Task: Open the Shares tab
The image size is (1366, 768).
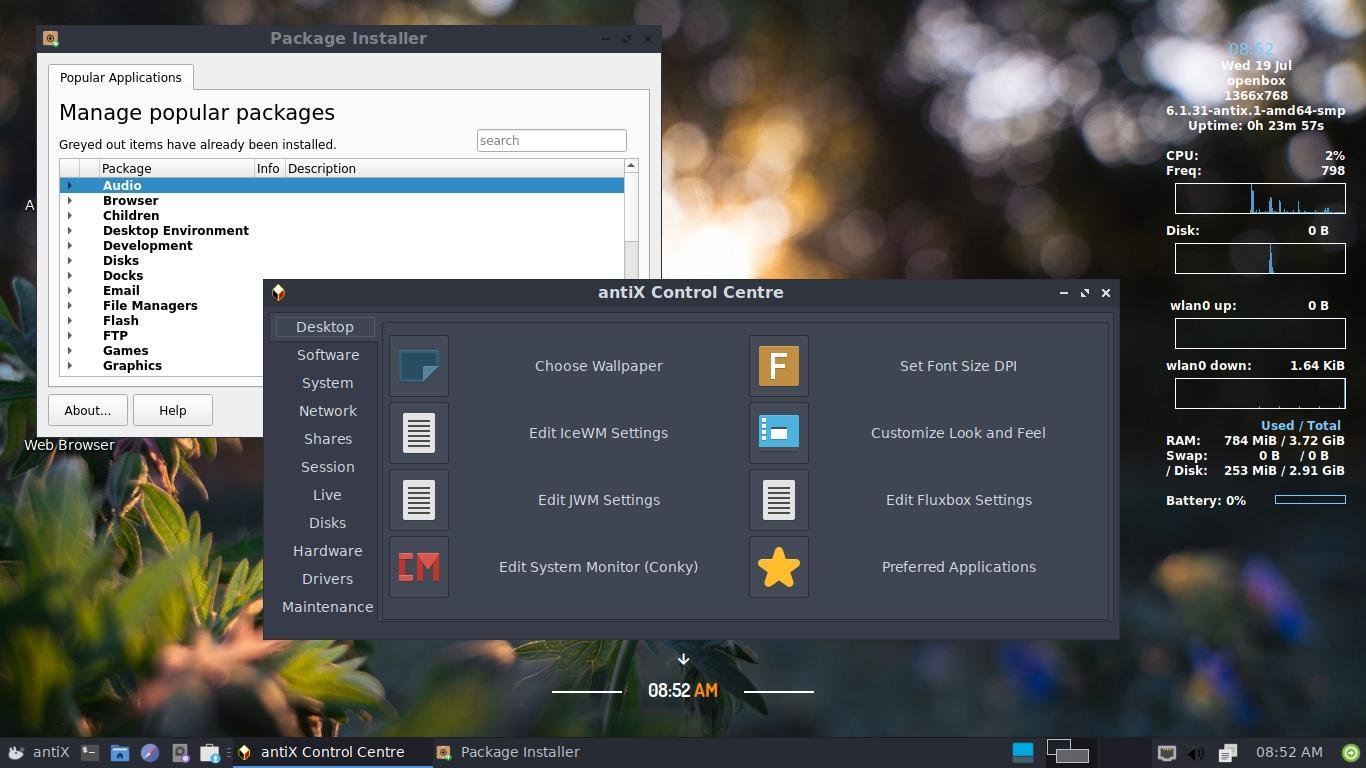Action: click(327, 439)
